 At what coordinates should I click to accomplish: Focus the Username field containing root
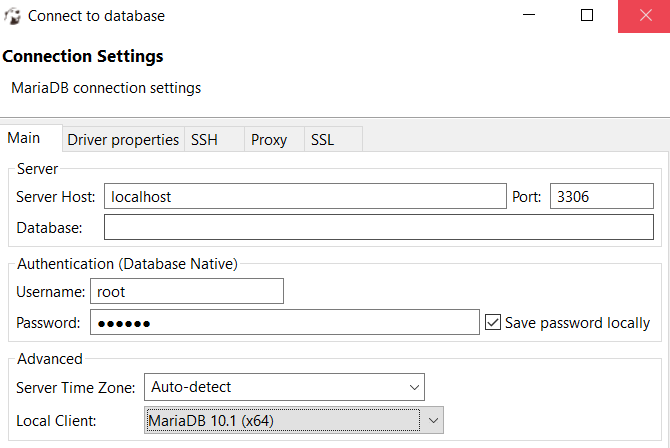tap(187, 291)
